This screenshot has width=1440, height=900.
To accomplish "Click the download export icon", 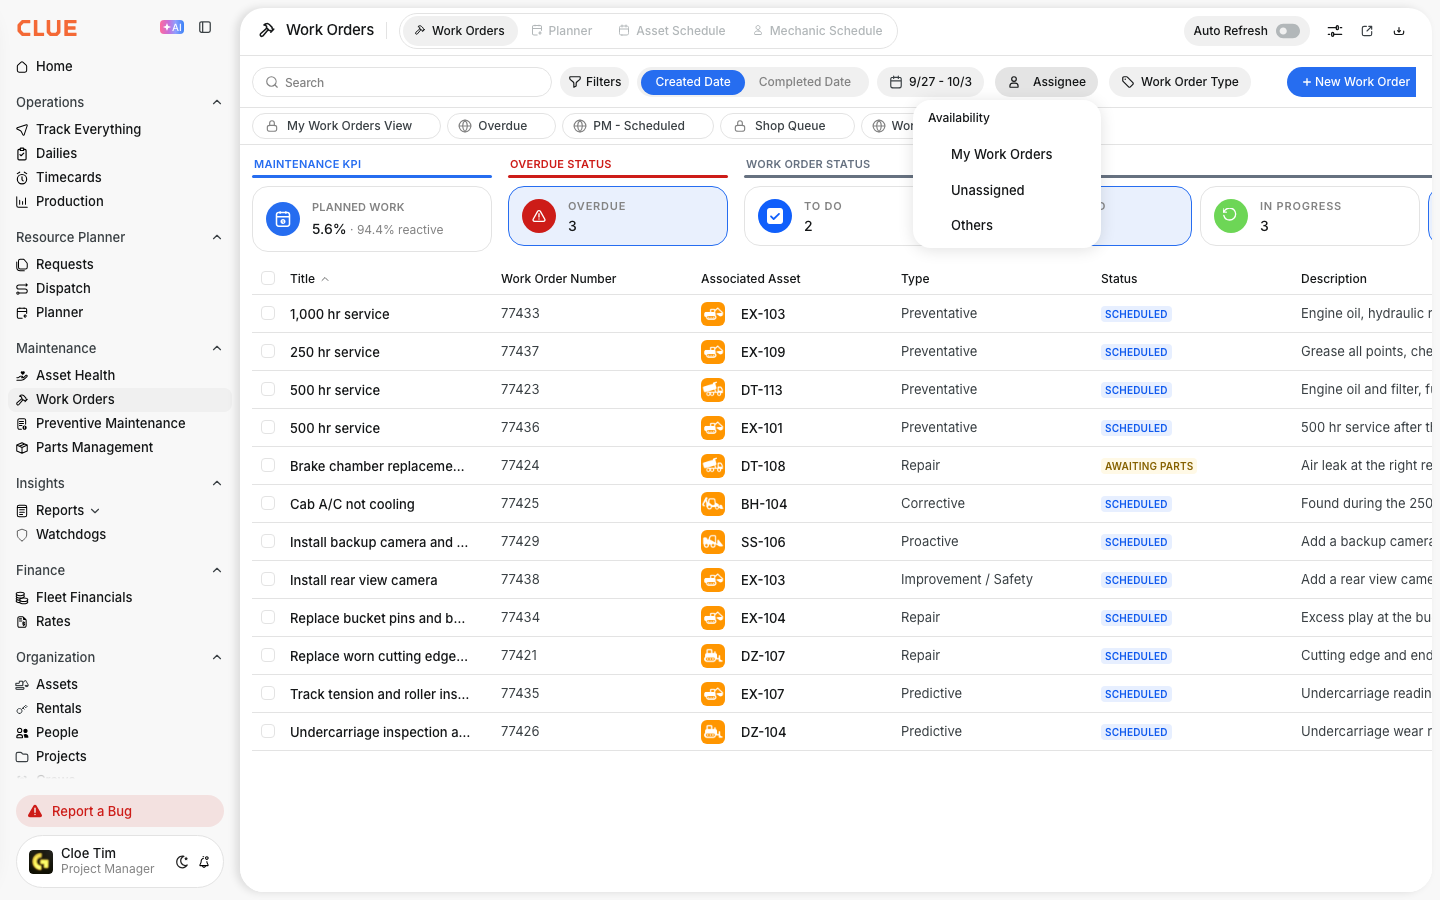I will click(1399, 31).
